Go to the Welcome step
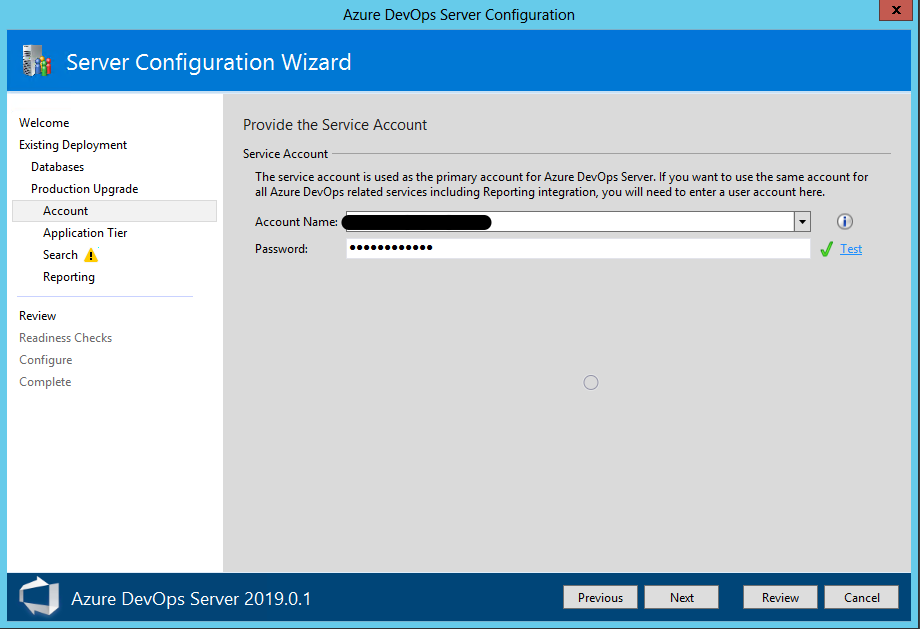Screen dimensions: 920x629 pyautogui.click(x=44, y=123)
